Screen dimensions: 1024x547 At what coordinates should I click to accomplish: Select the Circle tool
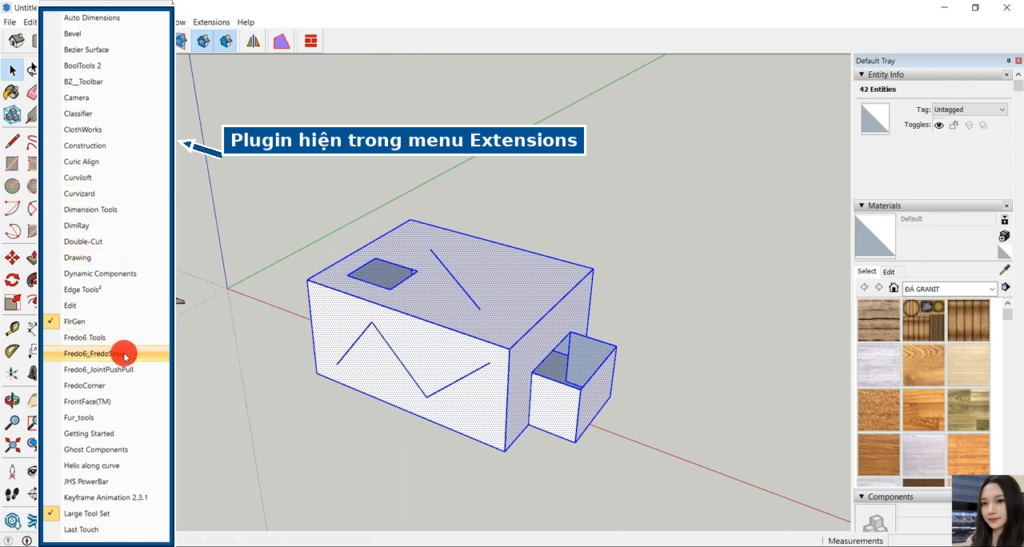point(12,186)
